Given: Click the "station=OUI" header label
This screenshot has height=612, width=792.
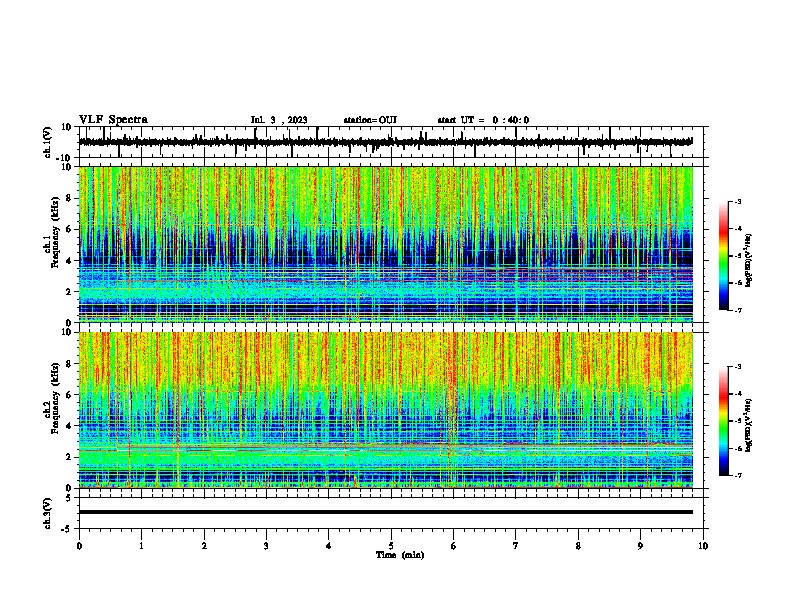Looking at the screenshot, I should pos(370,120).
